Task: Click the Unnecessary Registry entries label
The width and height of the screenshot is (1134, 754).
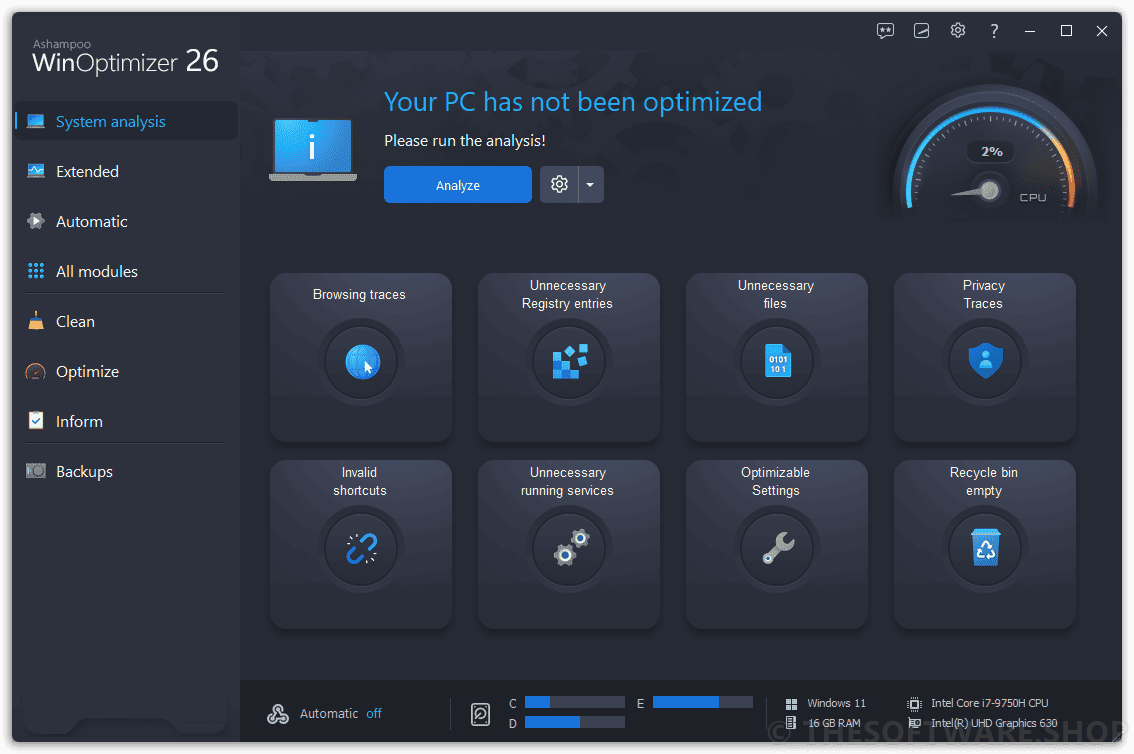Action: tap(568, 294)
